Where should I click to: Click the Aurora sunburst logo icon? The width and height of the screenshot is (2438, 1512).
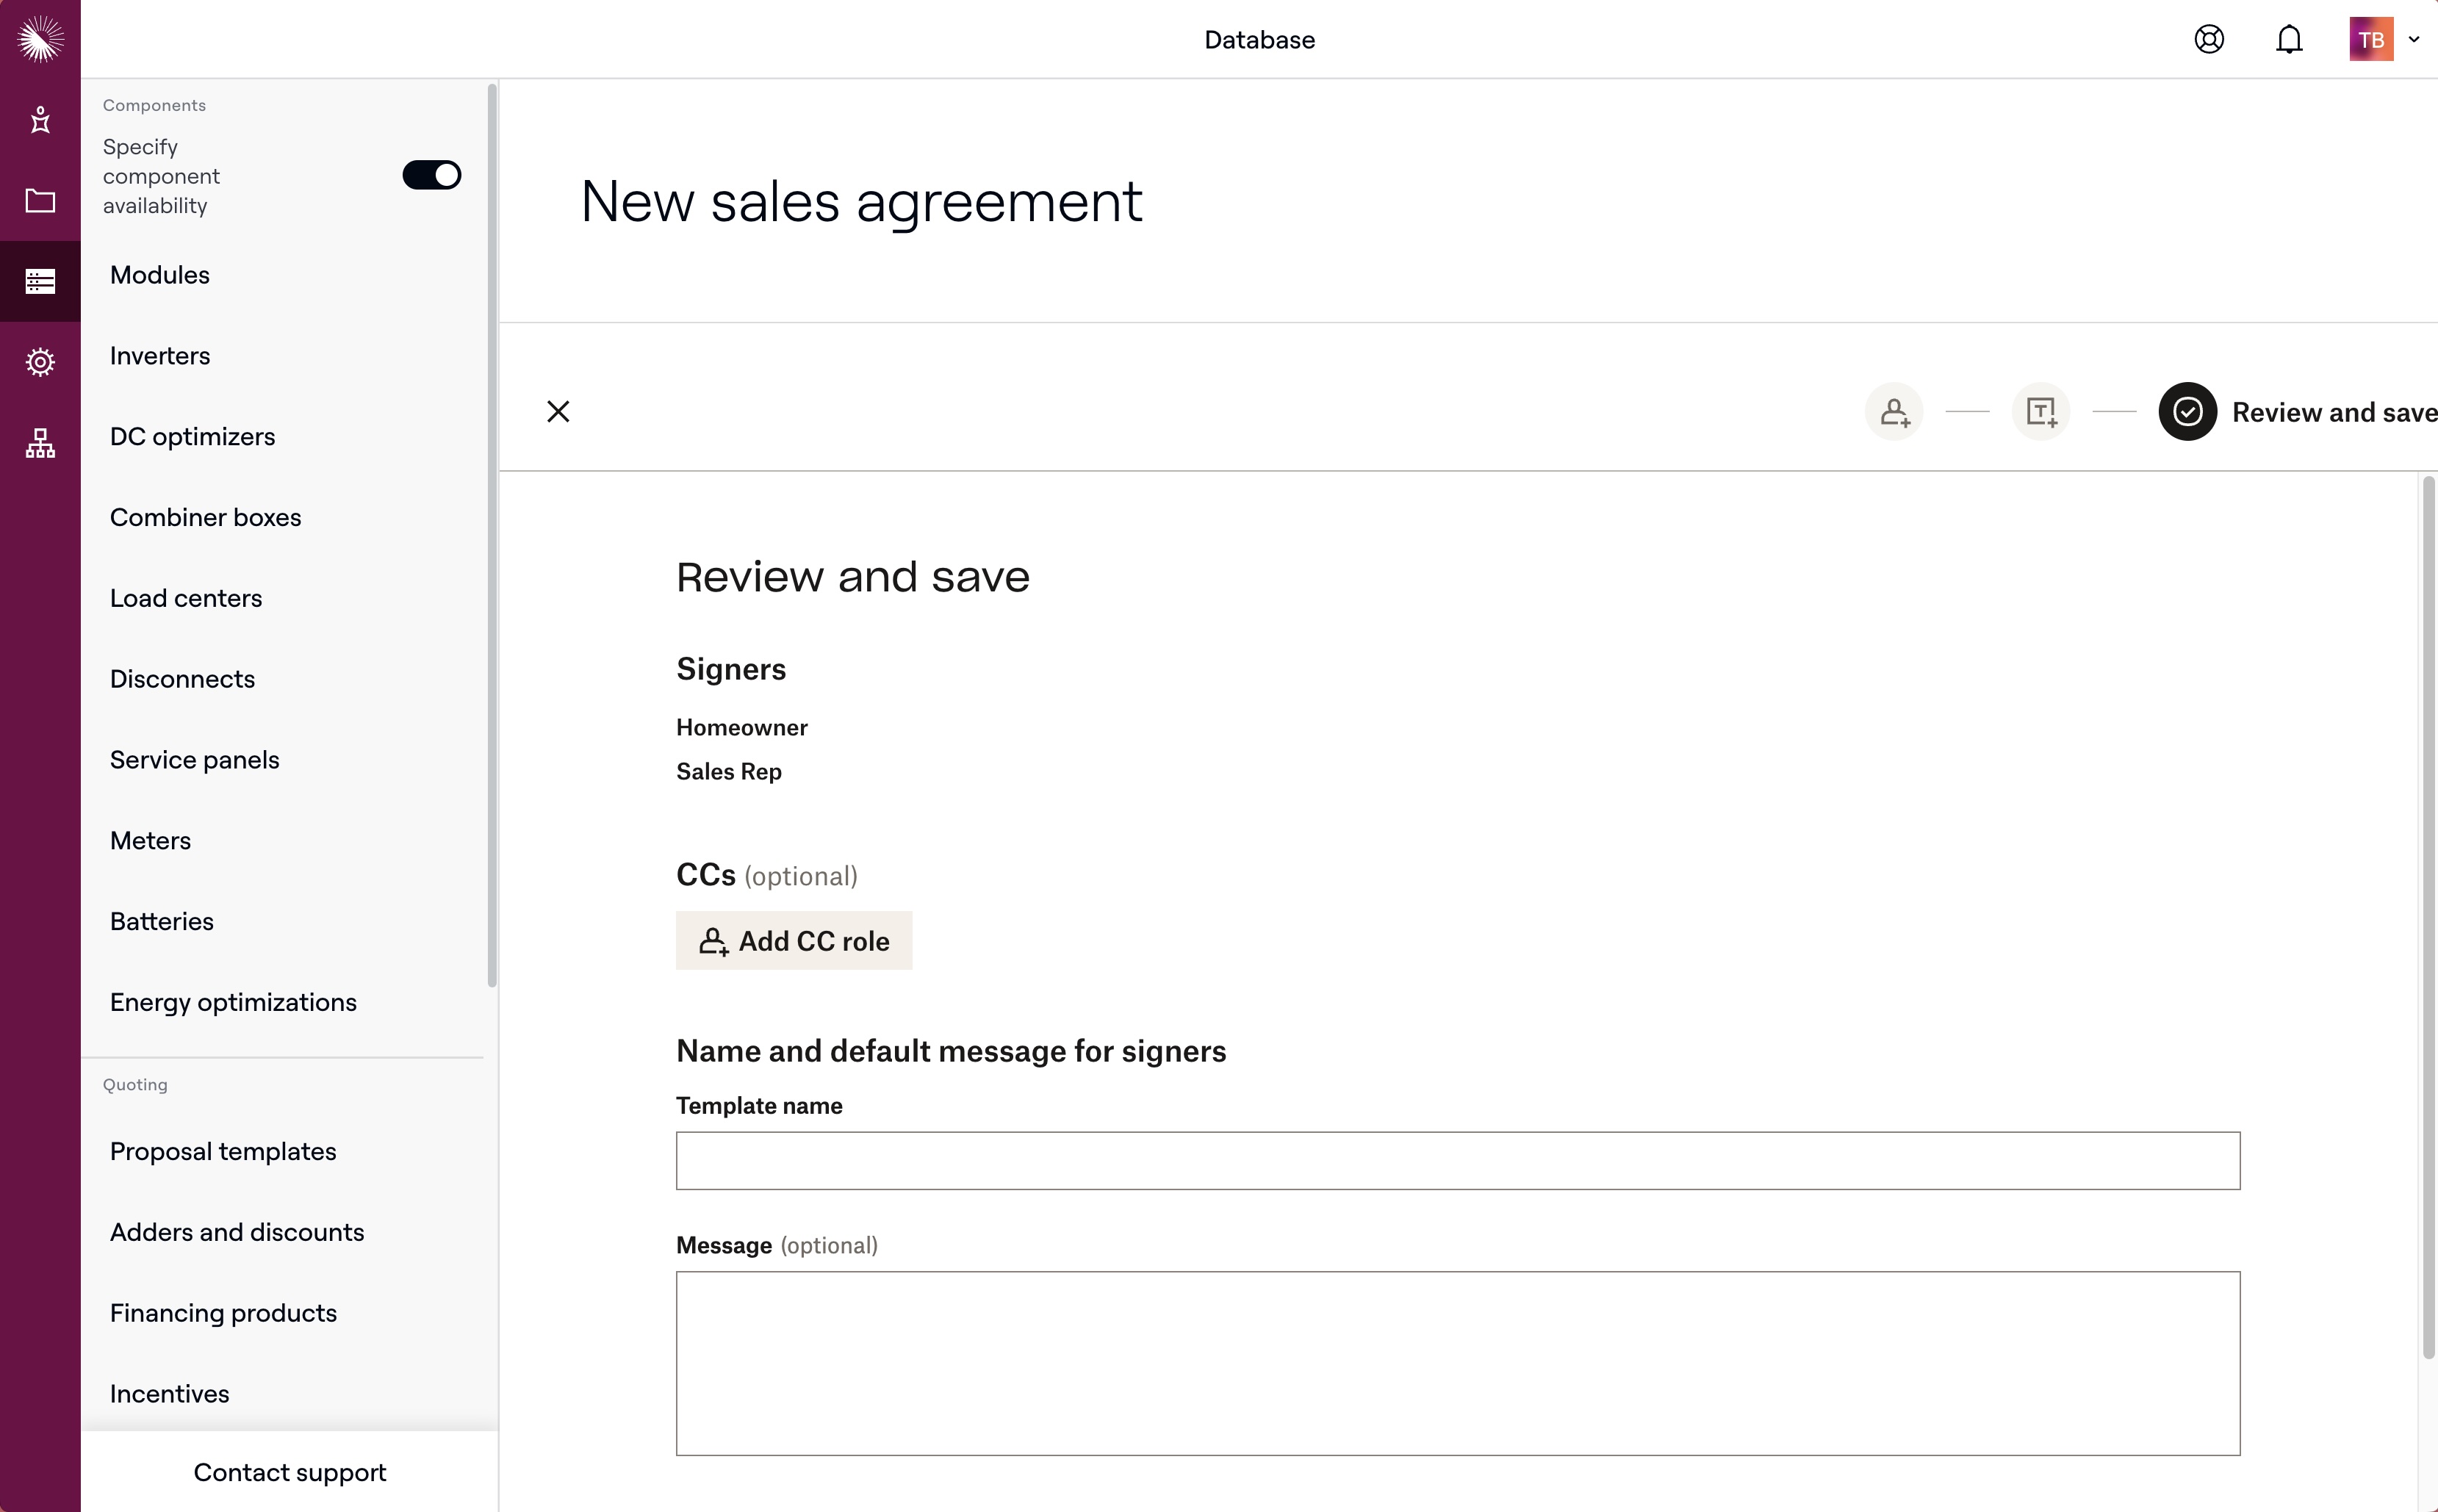[40, 39]
